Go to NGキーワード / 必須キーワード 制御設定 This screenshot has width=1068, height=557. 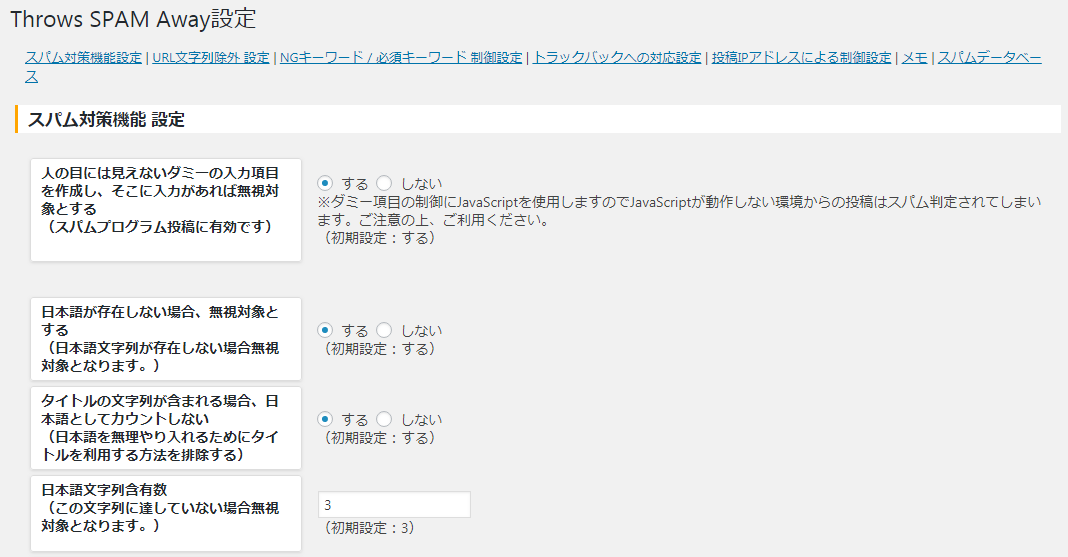pos(401,58)
